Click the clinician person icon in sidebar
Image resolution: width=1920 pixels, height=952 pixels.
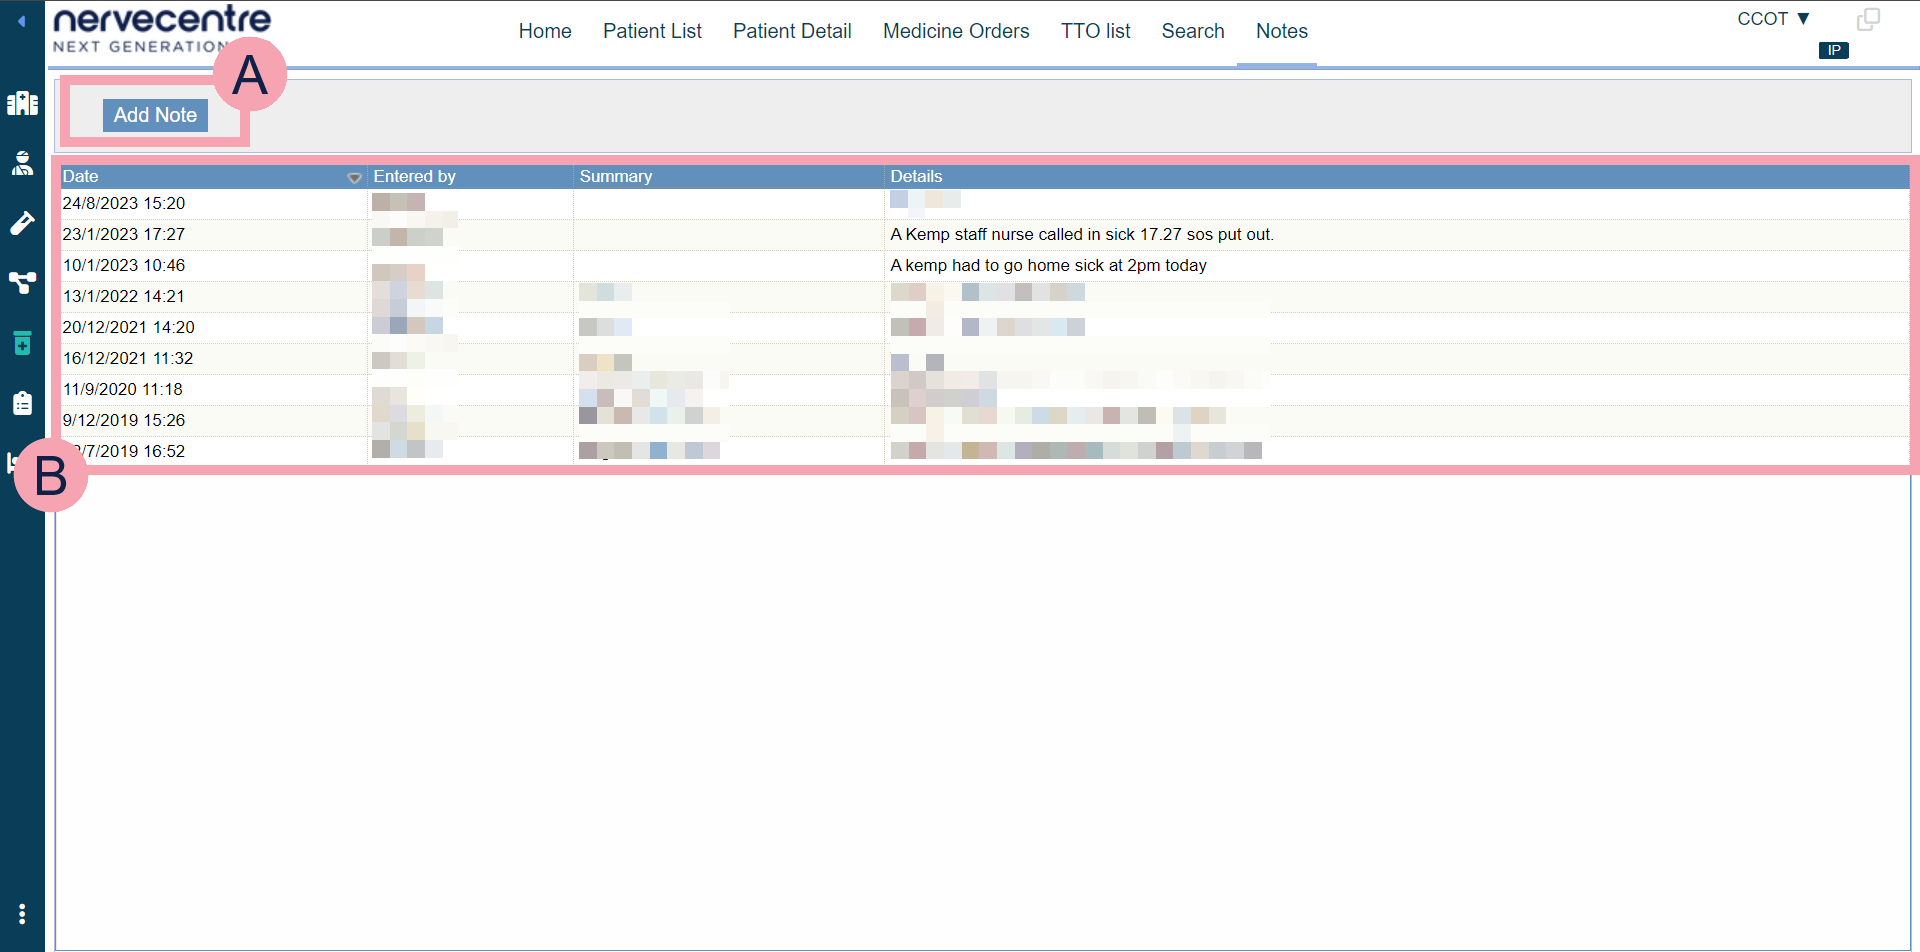pyautogui.click(x=22, y=163)
